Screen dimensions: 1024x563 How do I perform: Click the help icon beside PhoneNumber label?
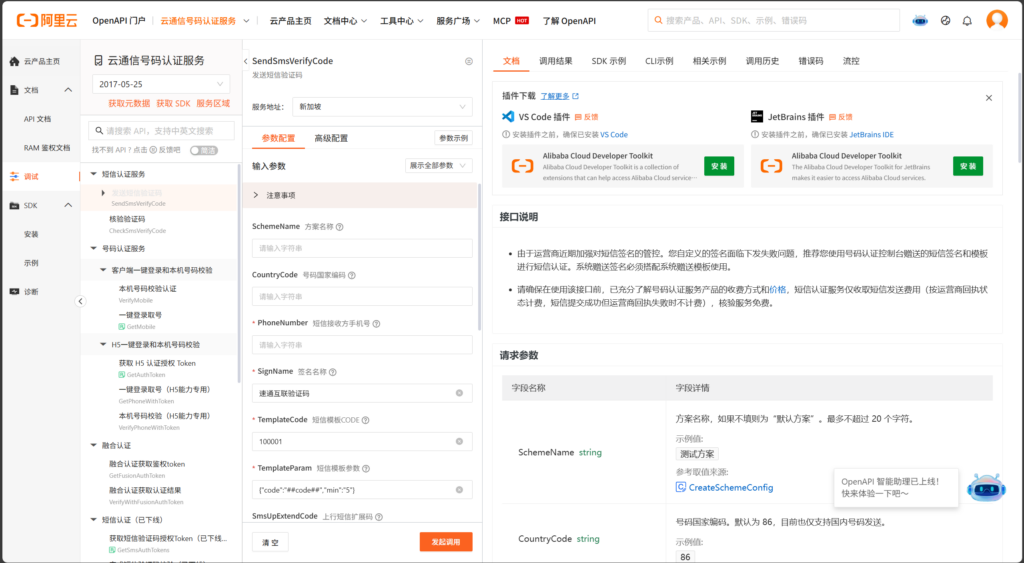coord(376,323)
